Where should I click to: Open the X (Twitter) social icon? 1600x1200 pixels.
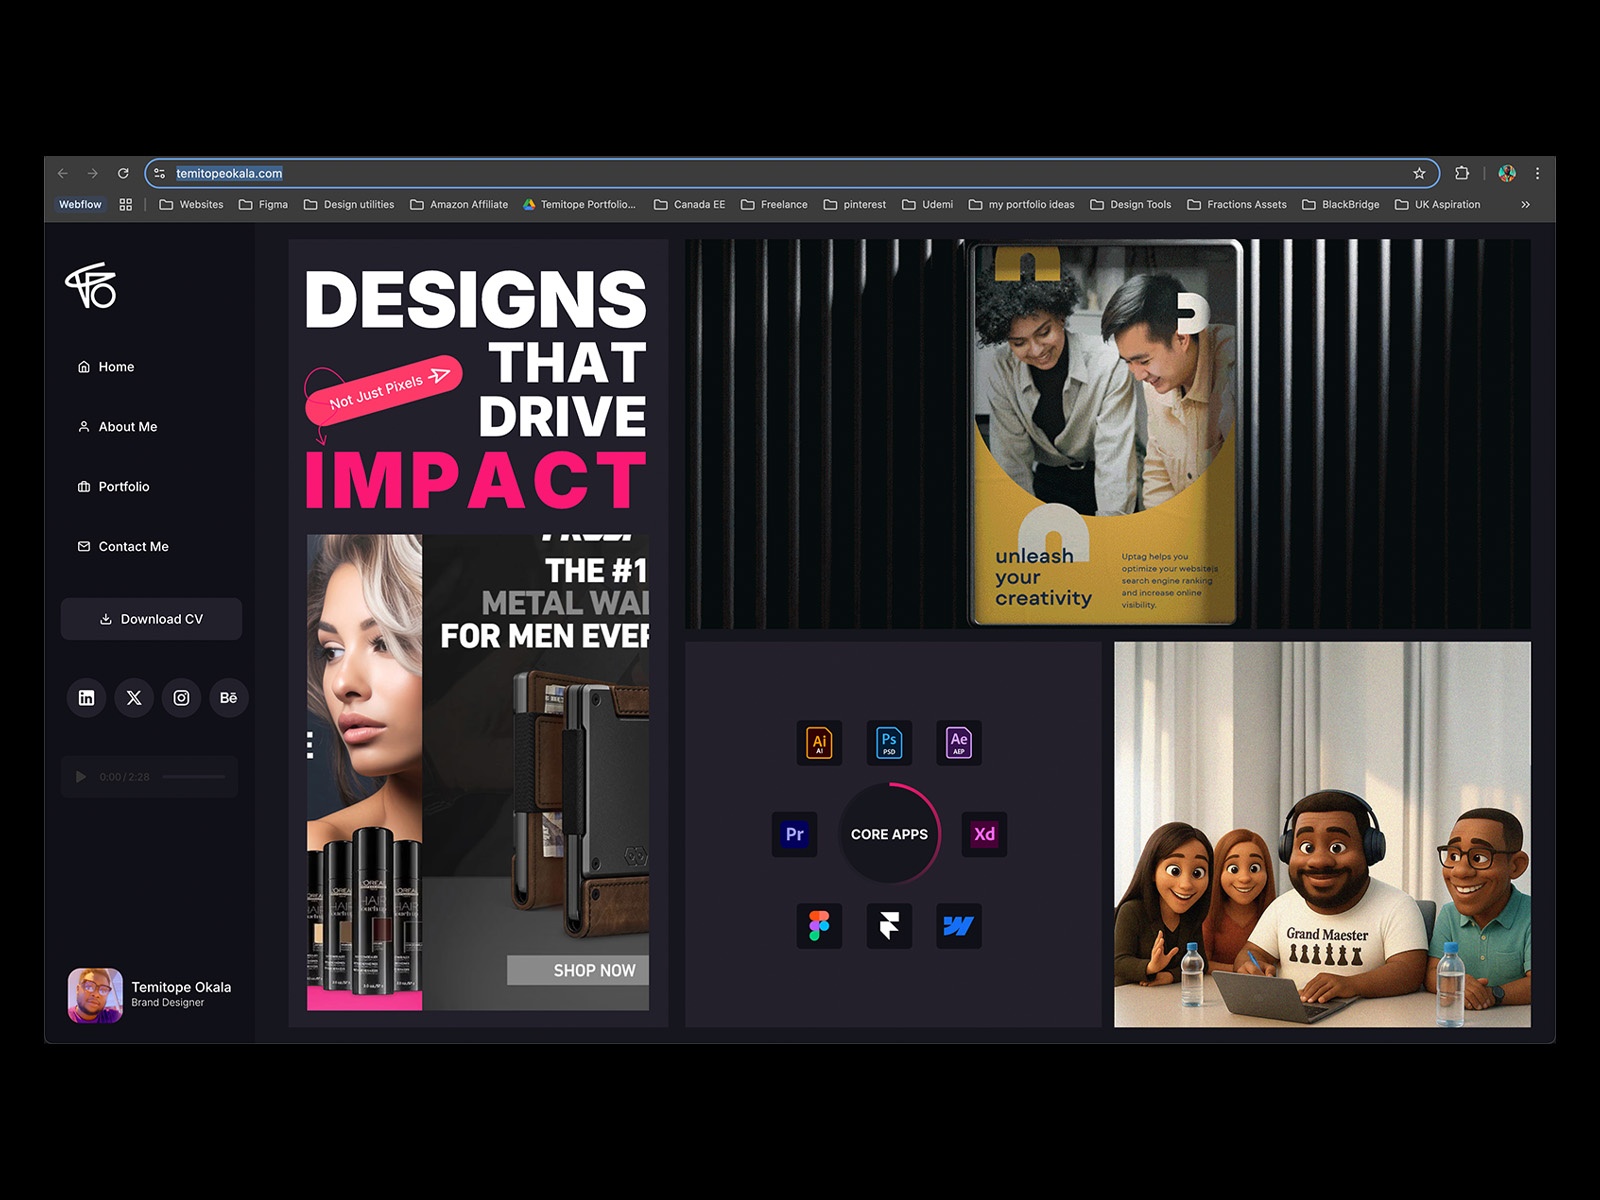click(134, 698)
